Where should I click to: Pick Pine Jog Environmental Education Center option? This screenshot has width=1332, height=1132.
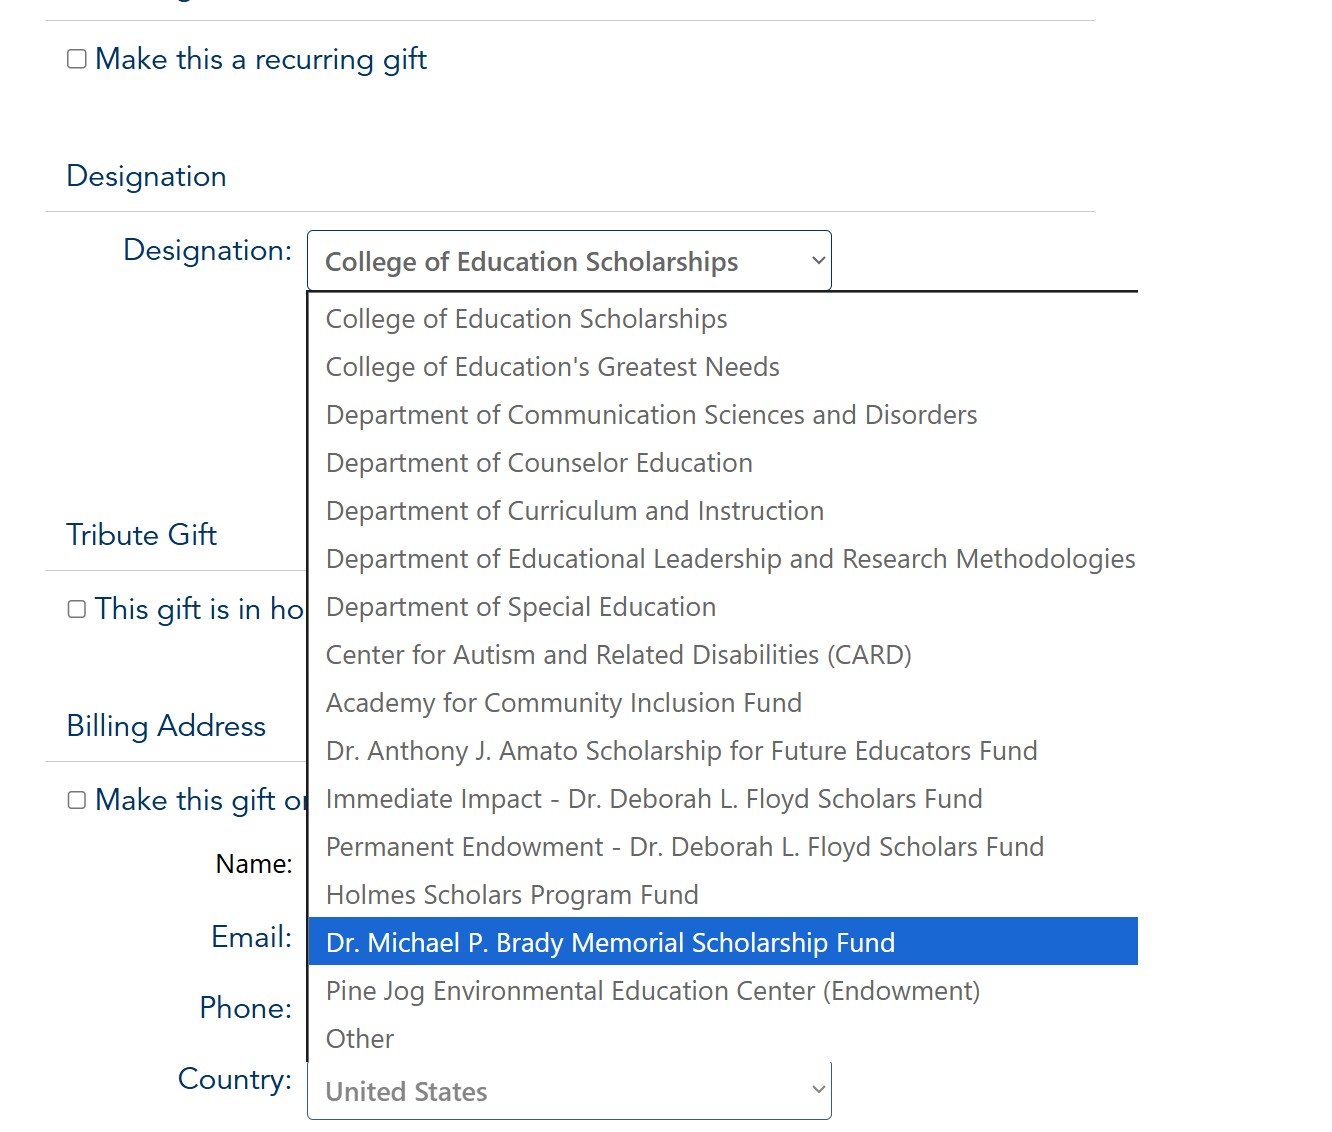point(653,991)
